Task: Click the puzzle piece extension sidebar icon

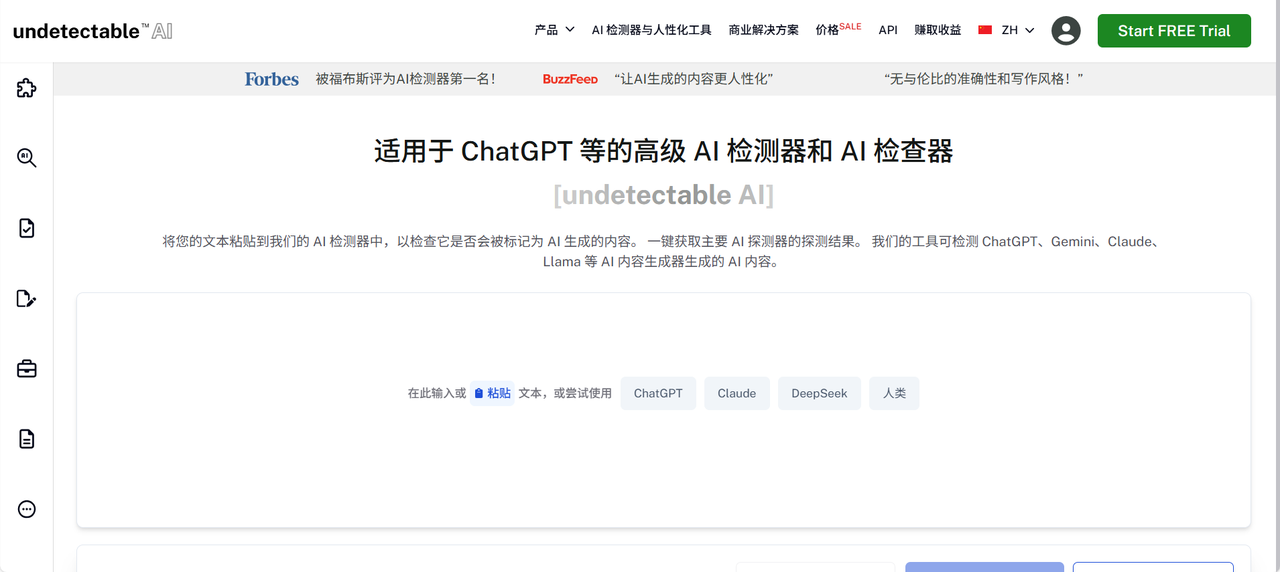Action: pyautogui.click(x=27, y=88)
